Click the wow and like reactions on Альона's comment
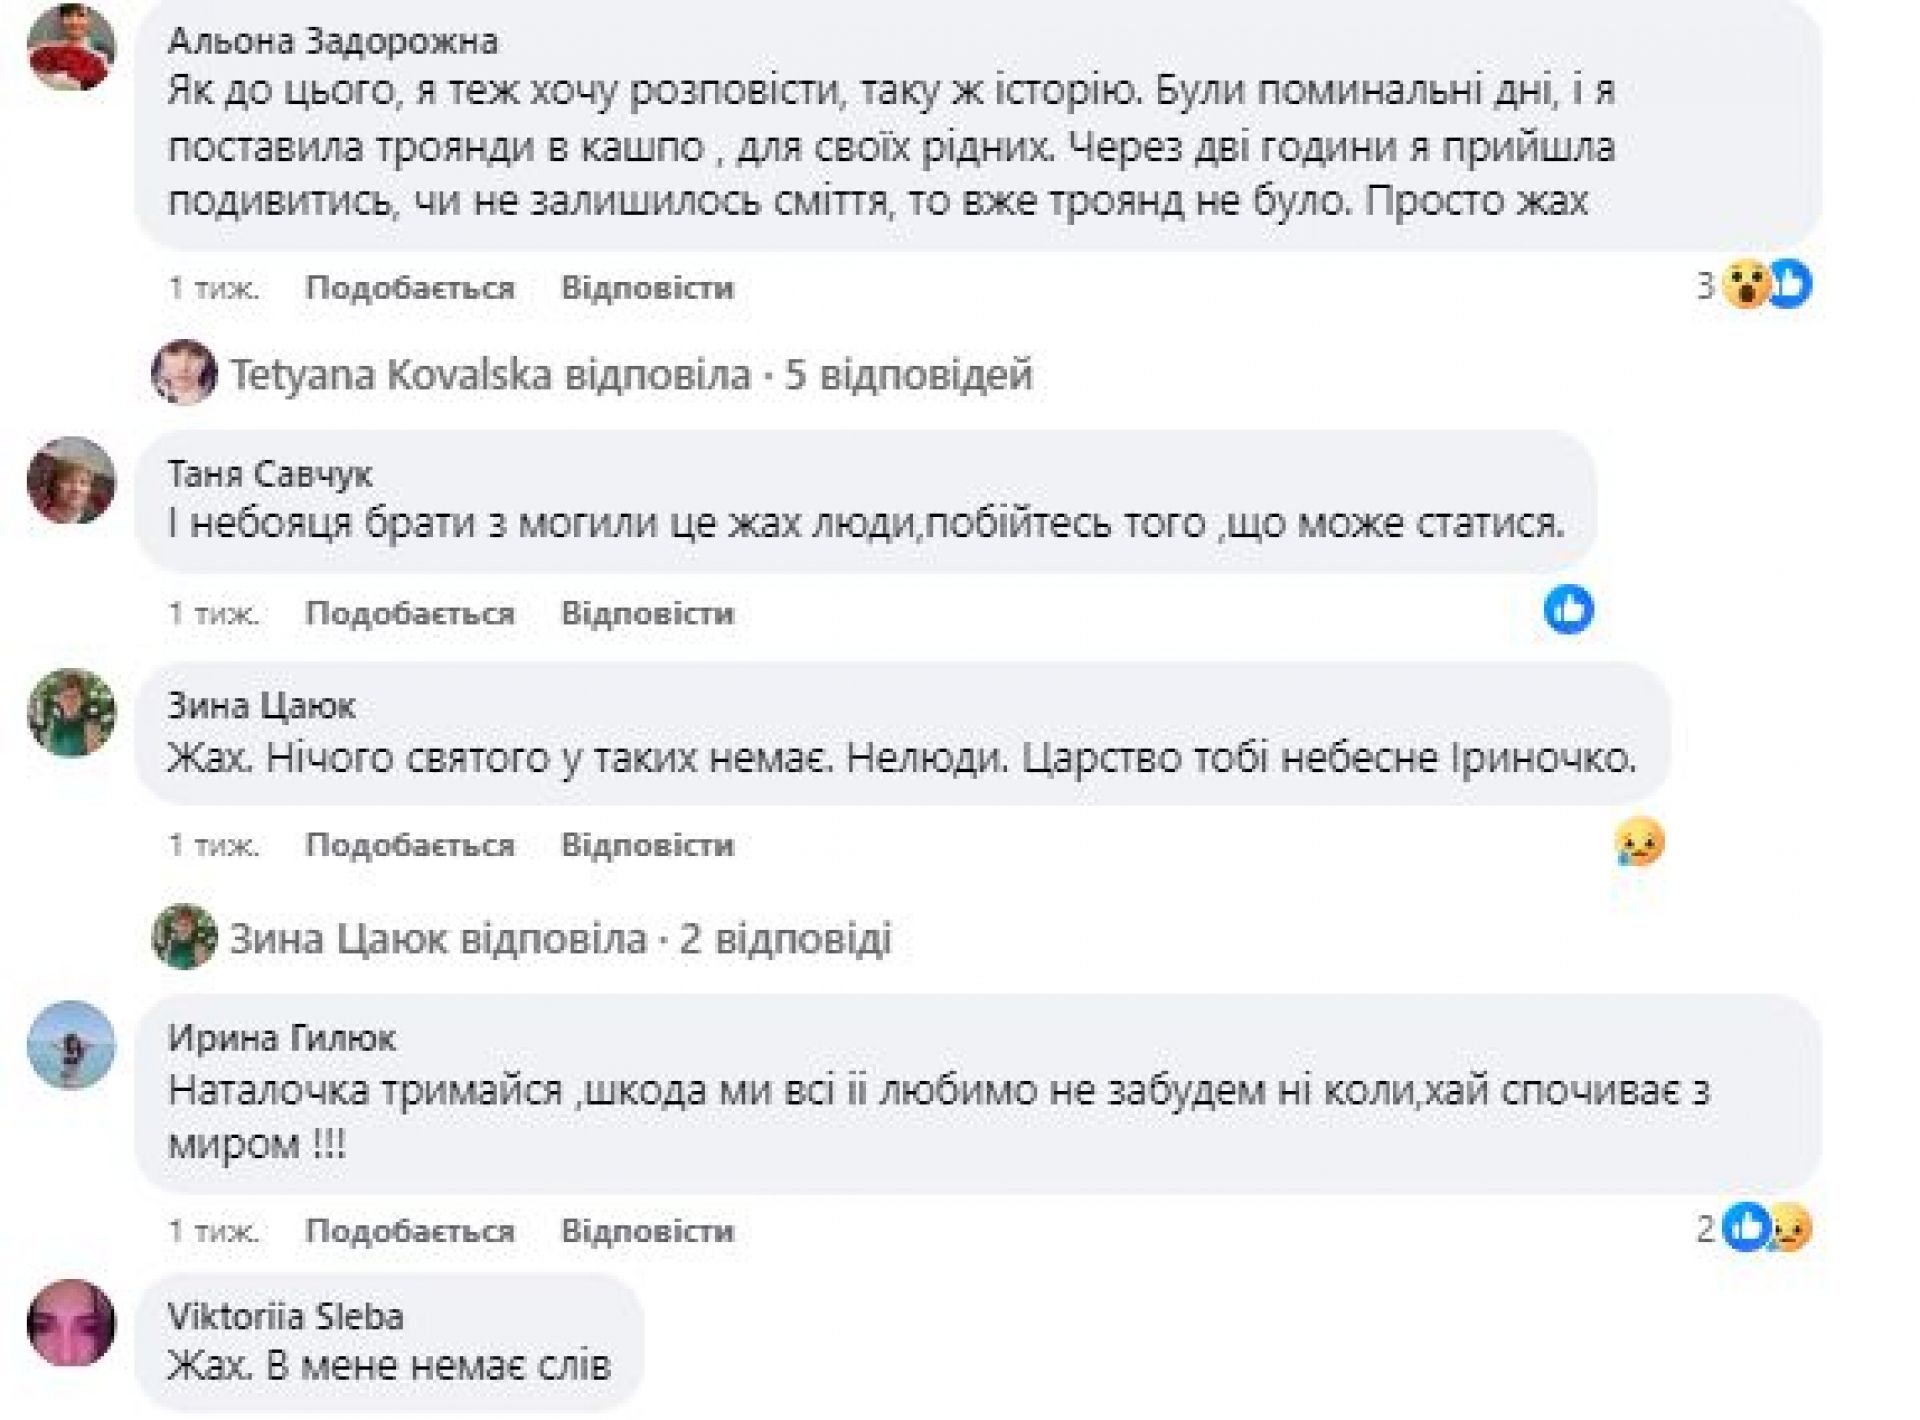1920x1420 pixels. click(1767, 285)
